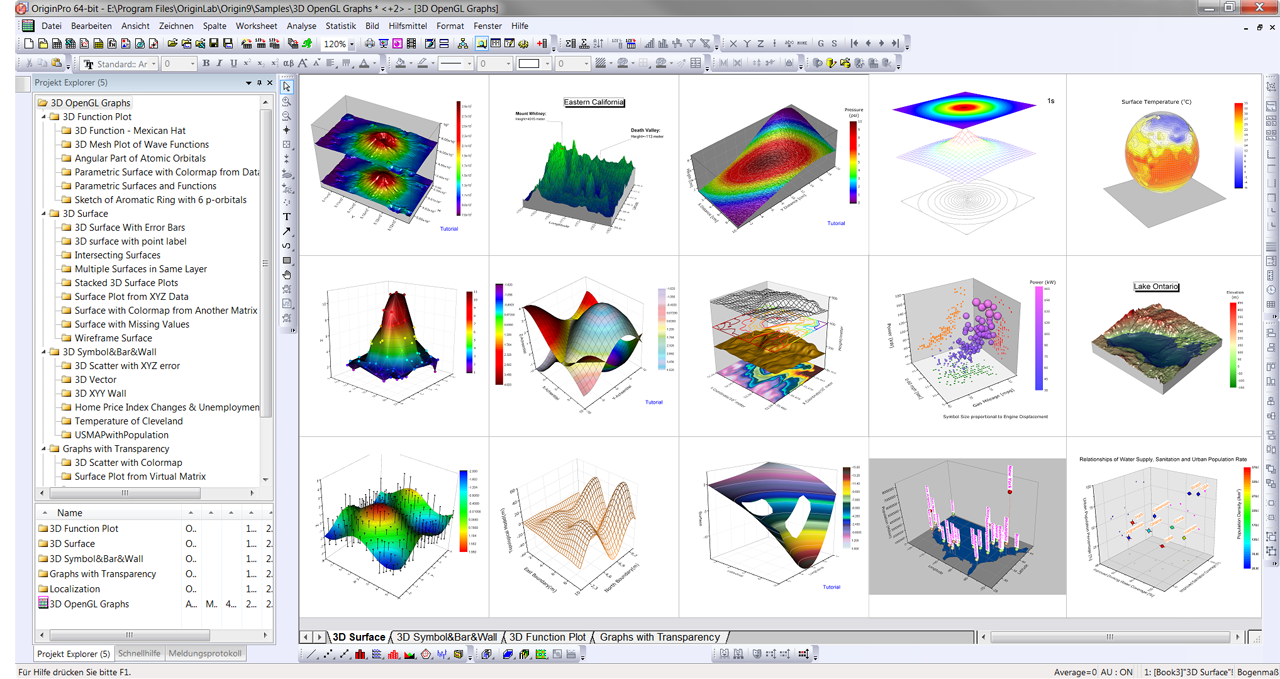
Task: Collapse Graphs with Transparency folder node
Action: [44, 449]
